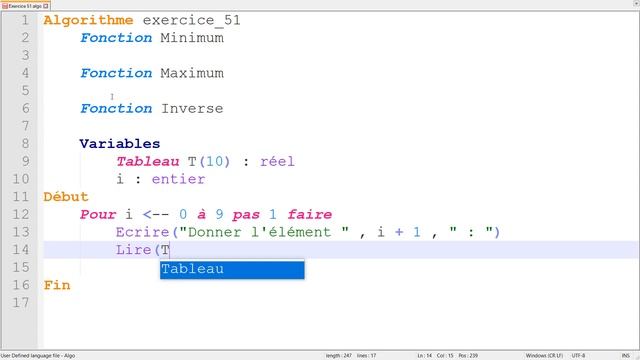Click line number 1 in the margin
640x360 pixels.
(25, 20)
